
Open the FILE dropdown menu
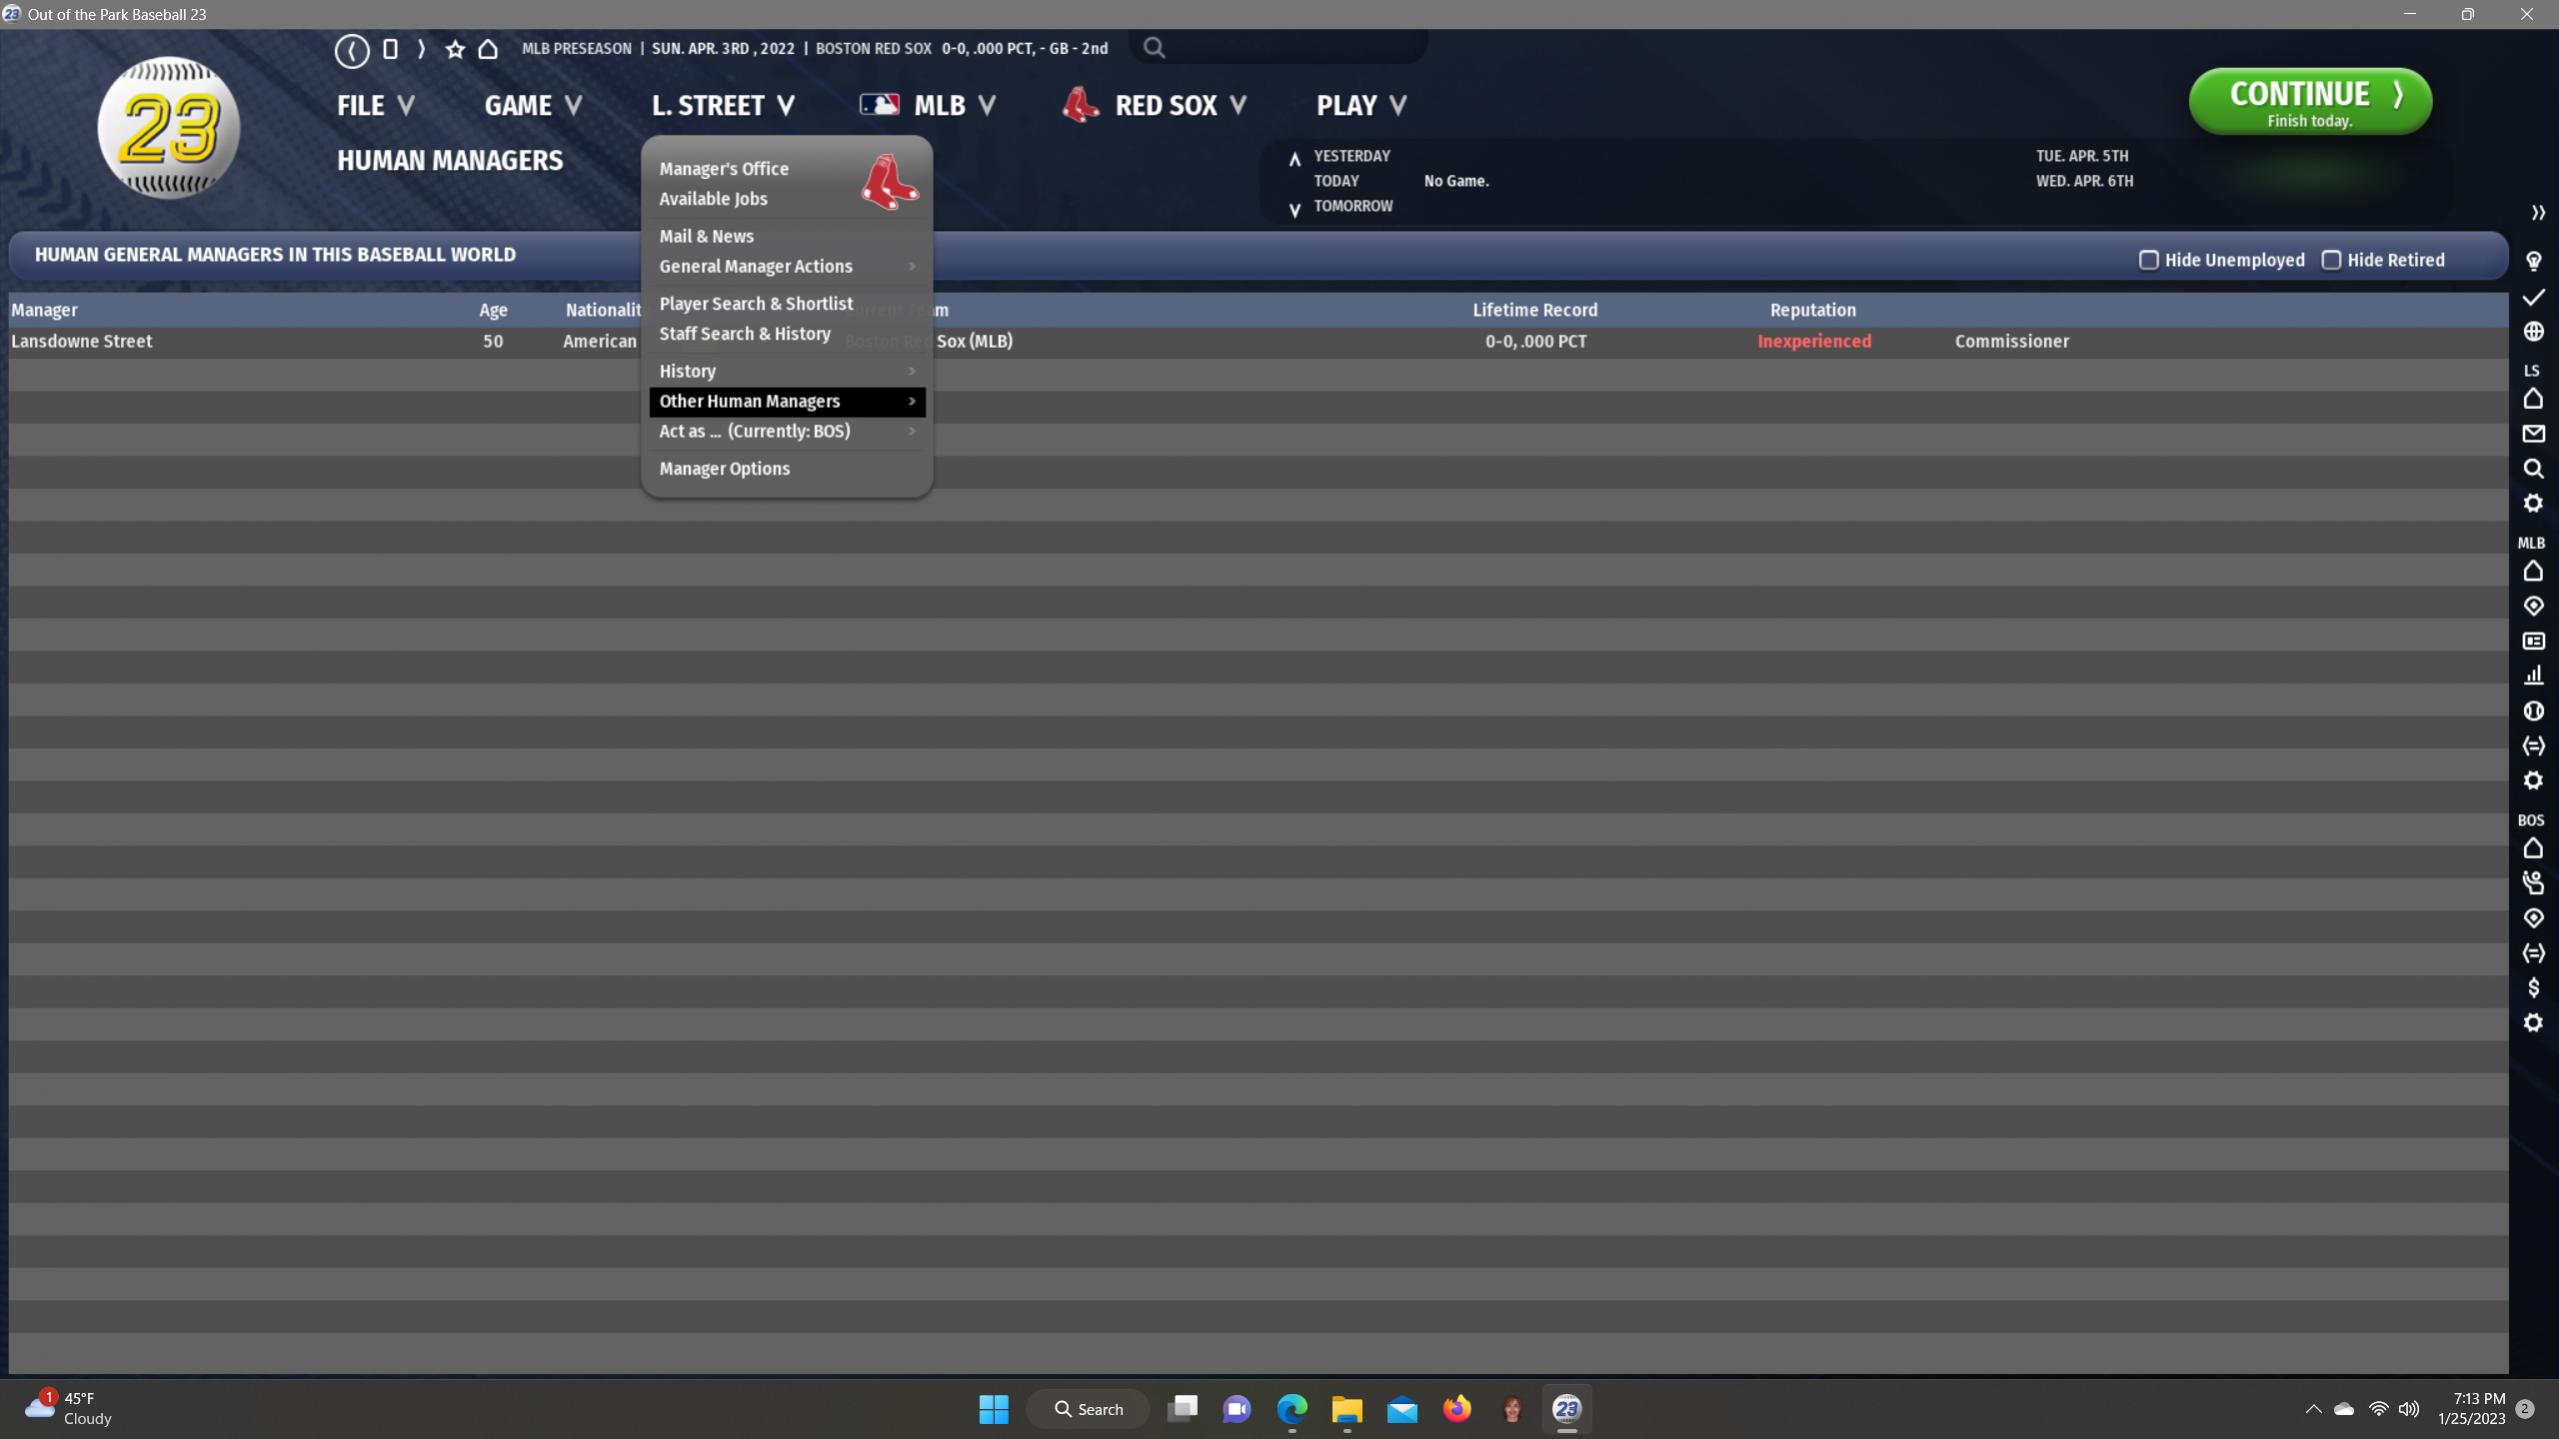[x=375, y=105]
